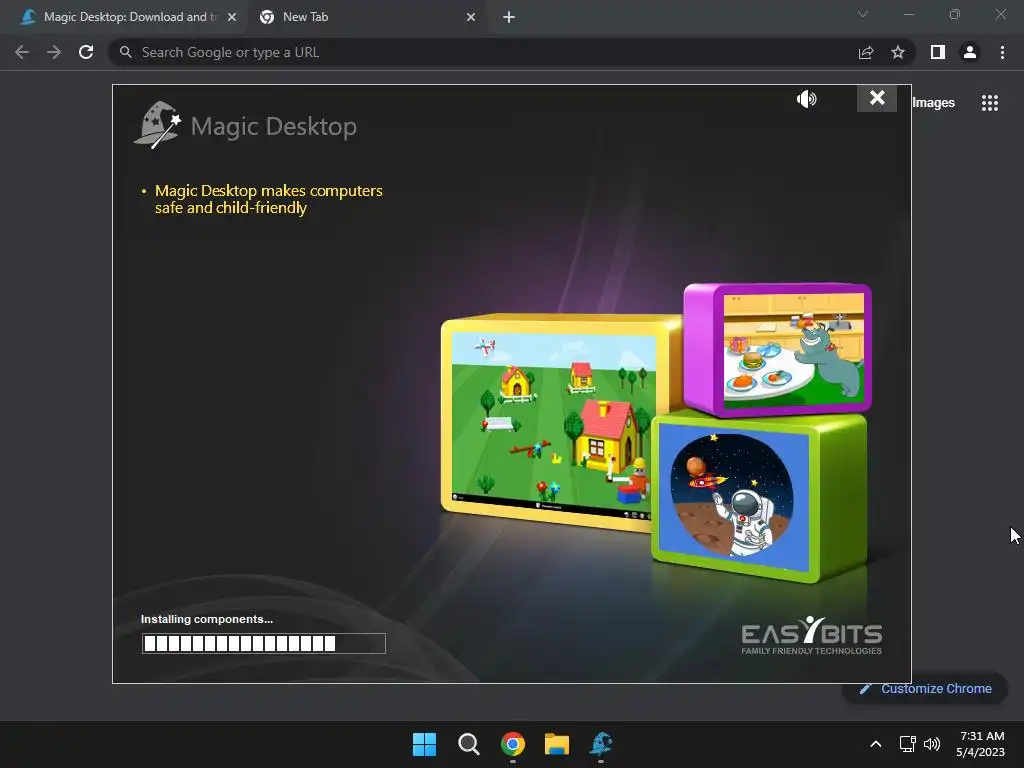Bookmark this tab with the star icon
This screenshot has width=1024, height=768.
(x=898, y=52)
